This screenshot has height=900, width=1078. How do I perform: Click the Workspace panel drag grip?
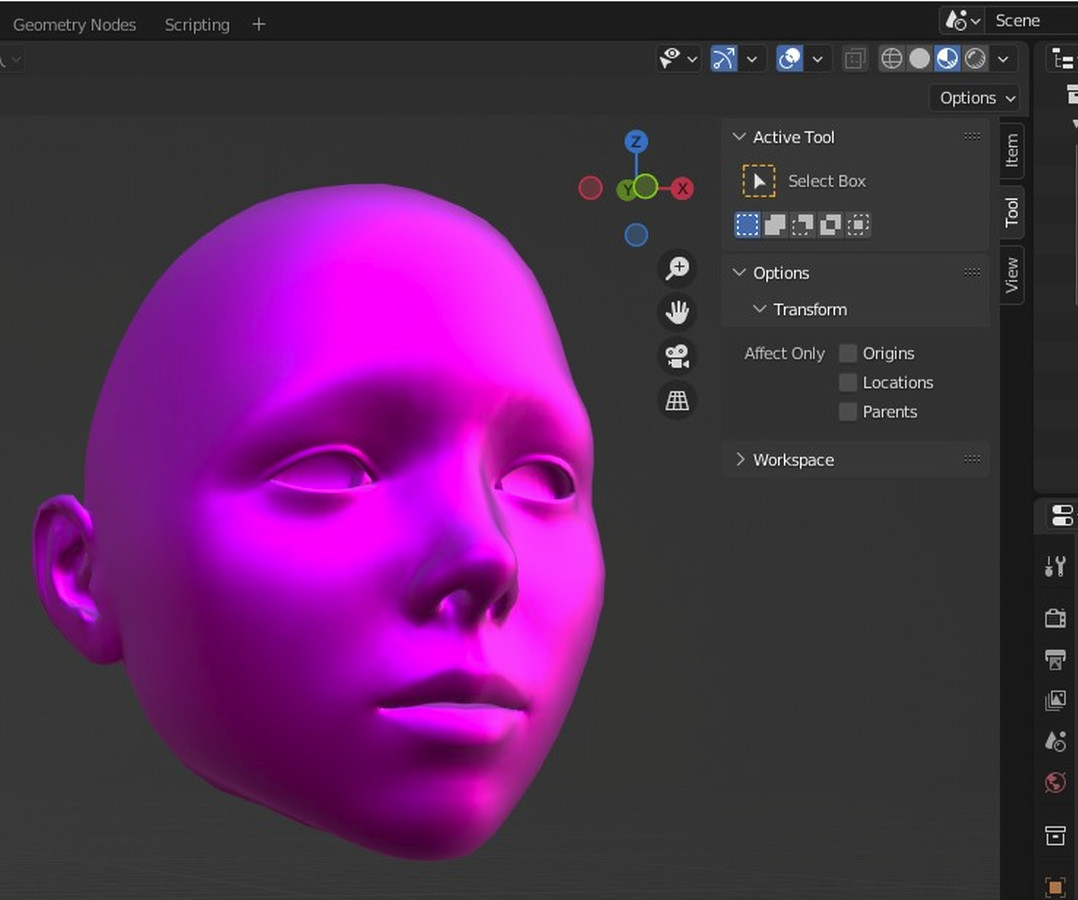(x=972, y=460)
